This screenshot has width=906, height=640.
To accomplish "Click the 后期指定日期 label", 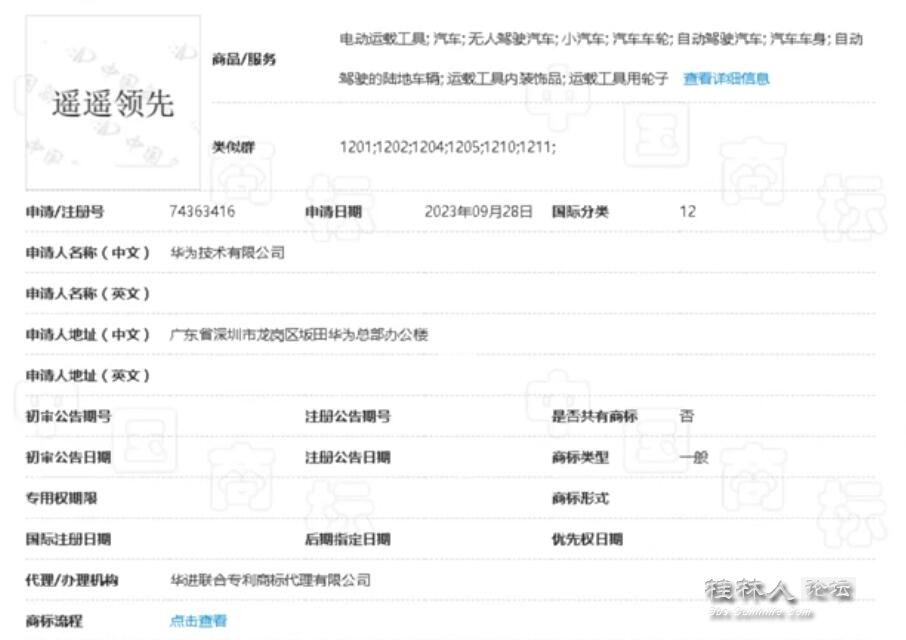I will (x=348, y=539).
